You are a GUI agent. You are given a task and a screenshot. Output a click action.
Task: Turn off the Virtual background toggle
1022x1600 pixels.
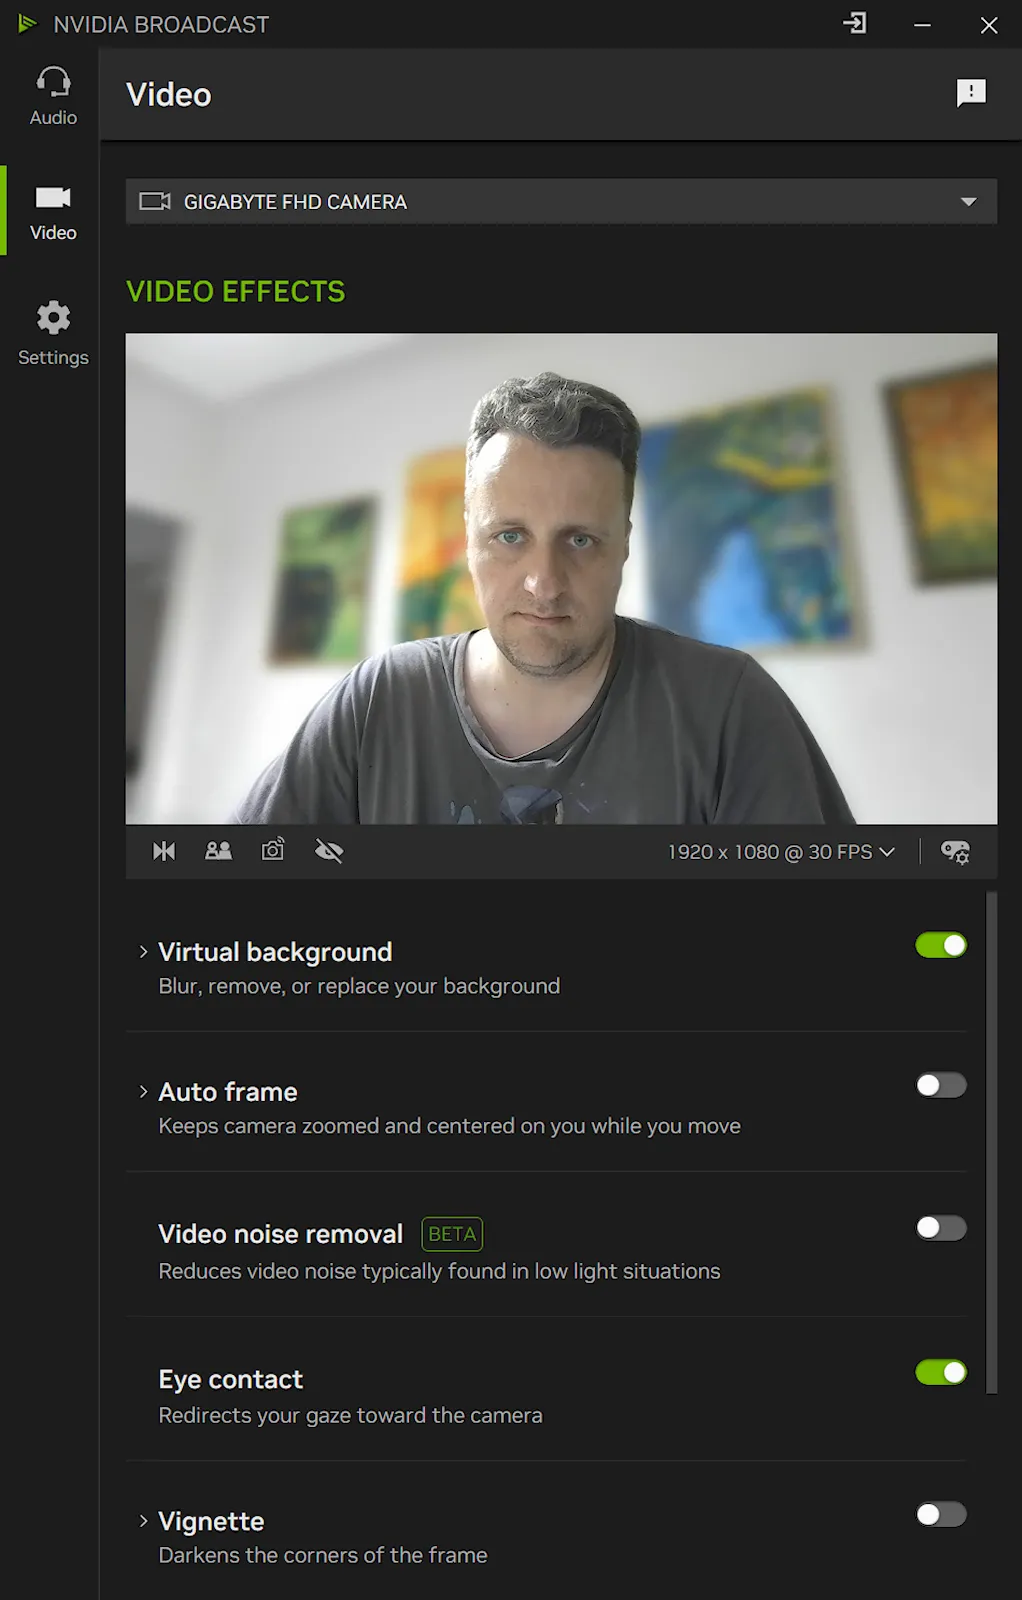coord(941,945)
